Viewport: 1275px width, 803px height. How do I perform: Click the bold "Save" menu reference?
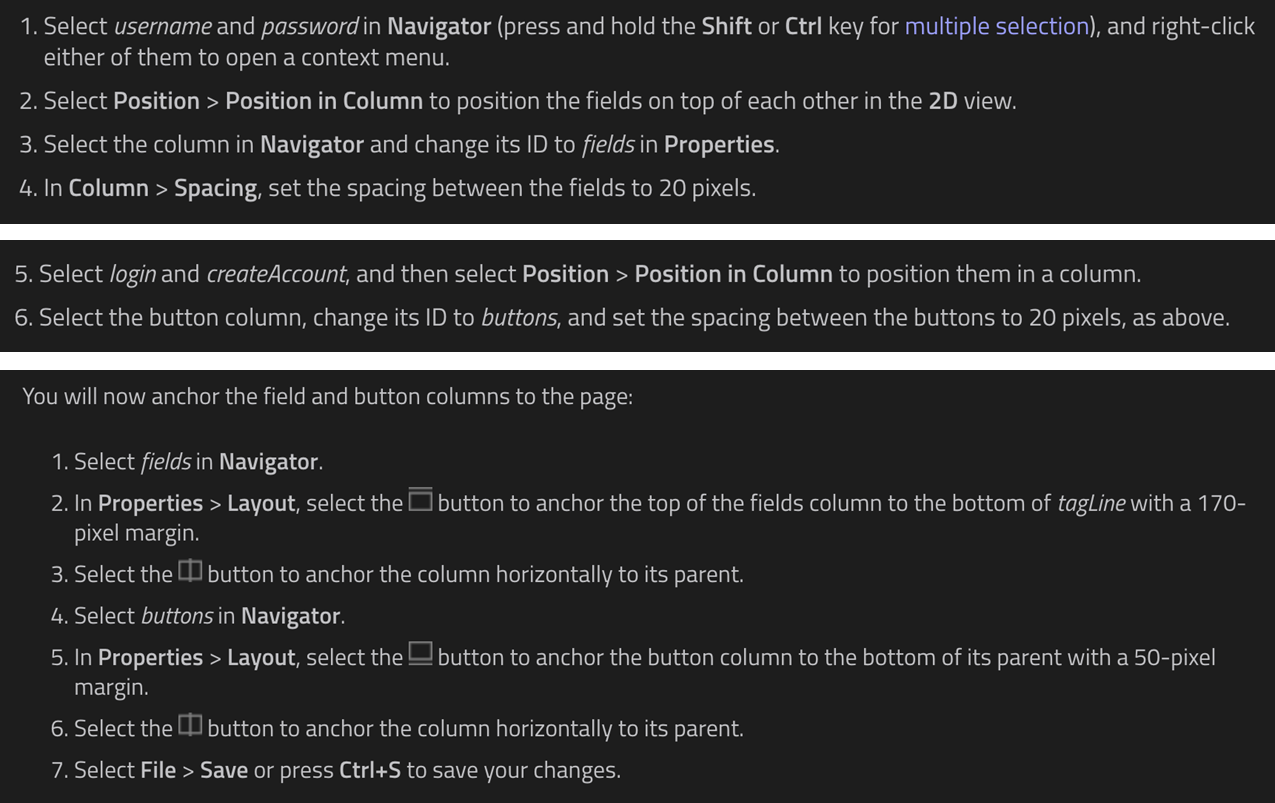coord(224,771)
